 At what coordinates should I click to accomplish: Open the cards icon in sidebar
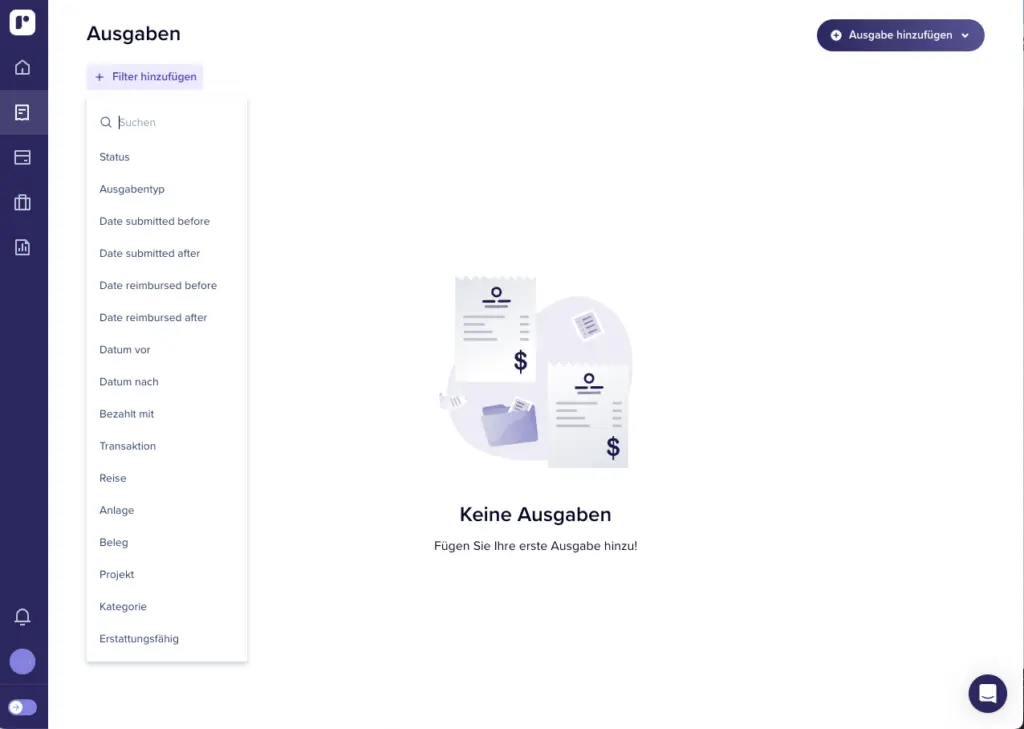[22, 157]
